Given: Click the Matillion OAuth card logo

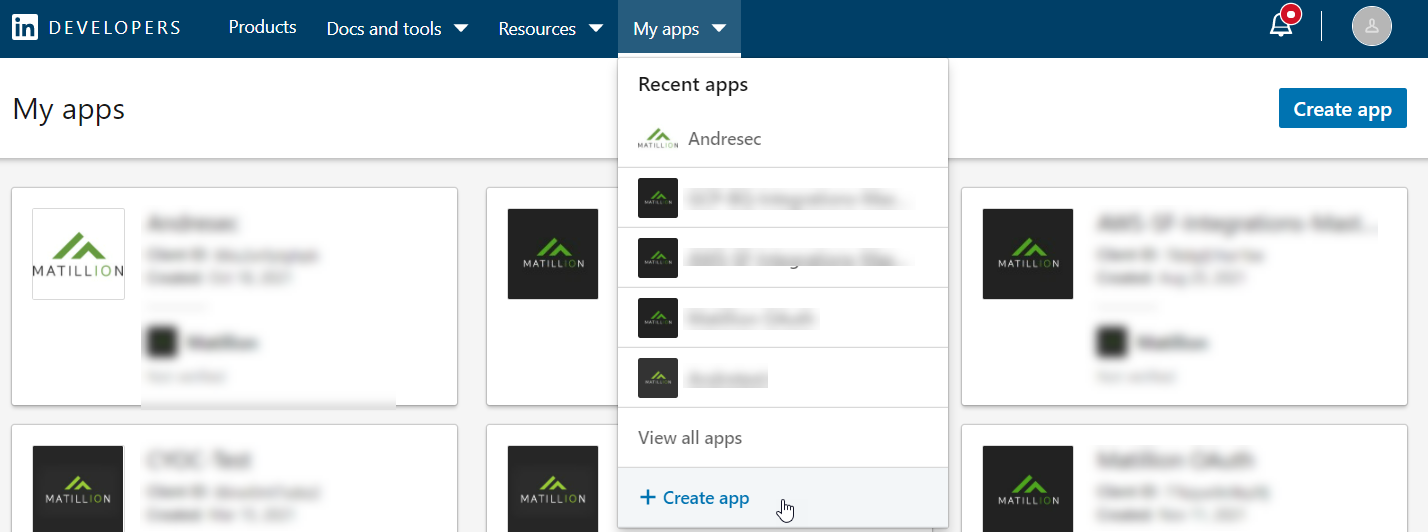Looking at the screenshot, I should [1028, 489].
